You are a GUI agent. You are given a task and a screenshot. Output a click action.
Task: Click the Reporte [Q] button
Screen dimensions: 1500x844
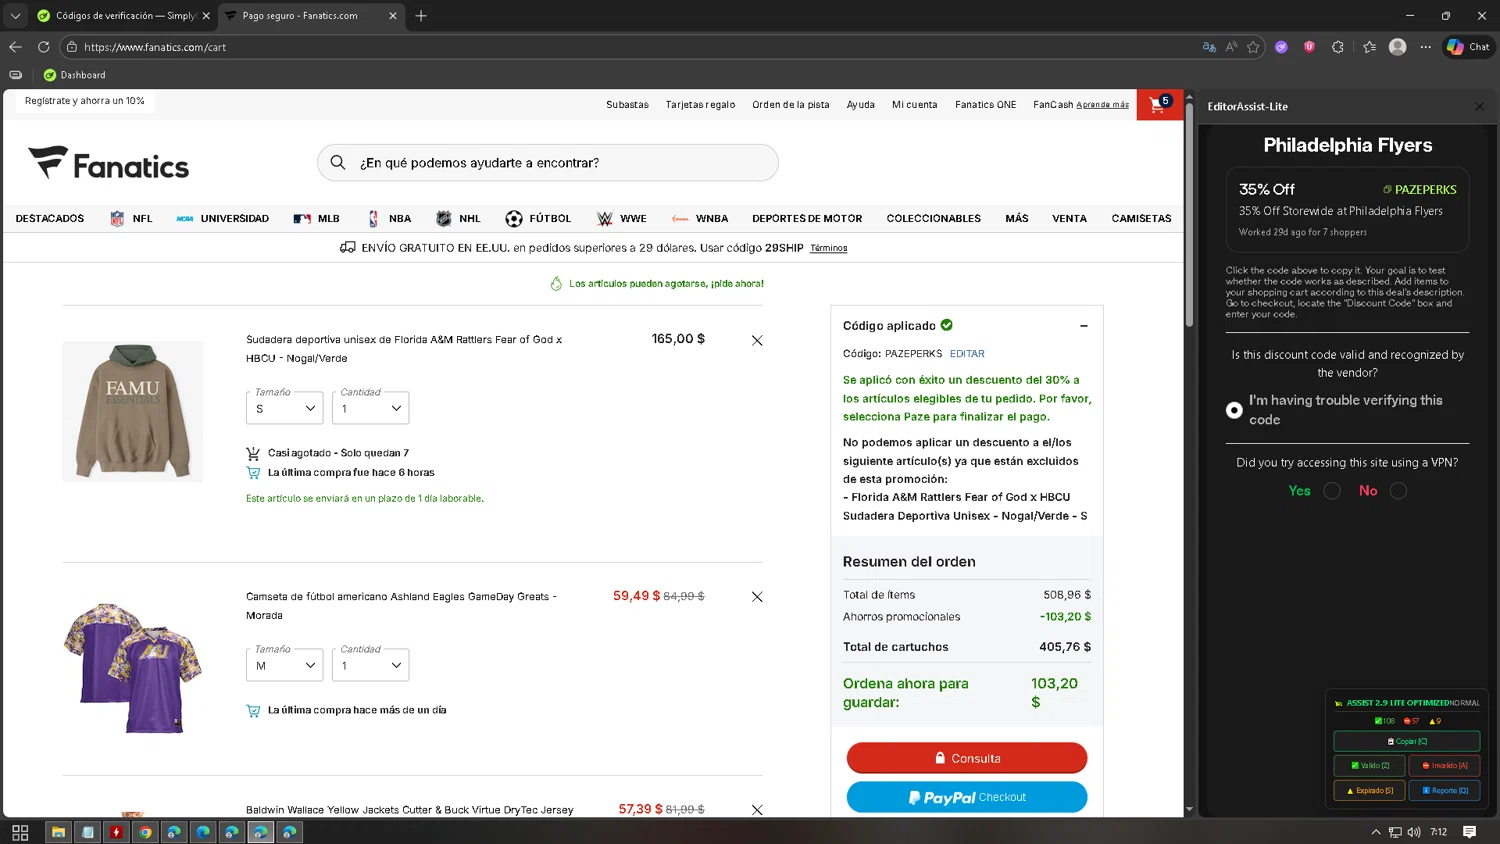coord(1444,790)
